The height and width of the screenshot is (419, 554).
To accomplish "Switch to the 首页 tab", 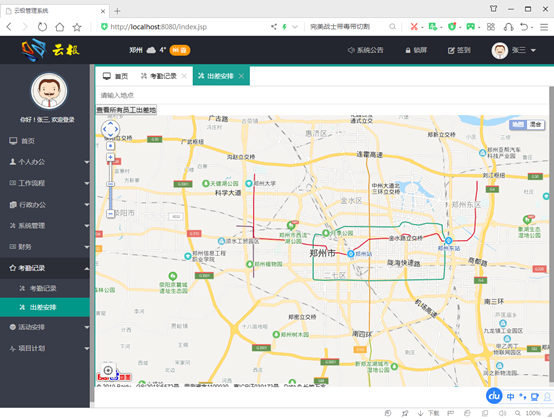I will [x=116, y=76].
